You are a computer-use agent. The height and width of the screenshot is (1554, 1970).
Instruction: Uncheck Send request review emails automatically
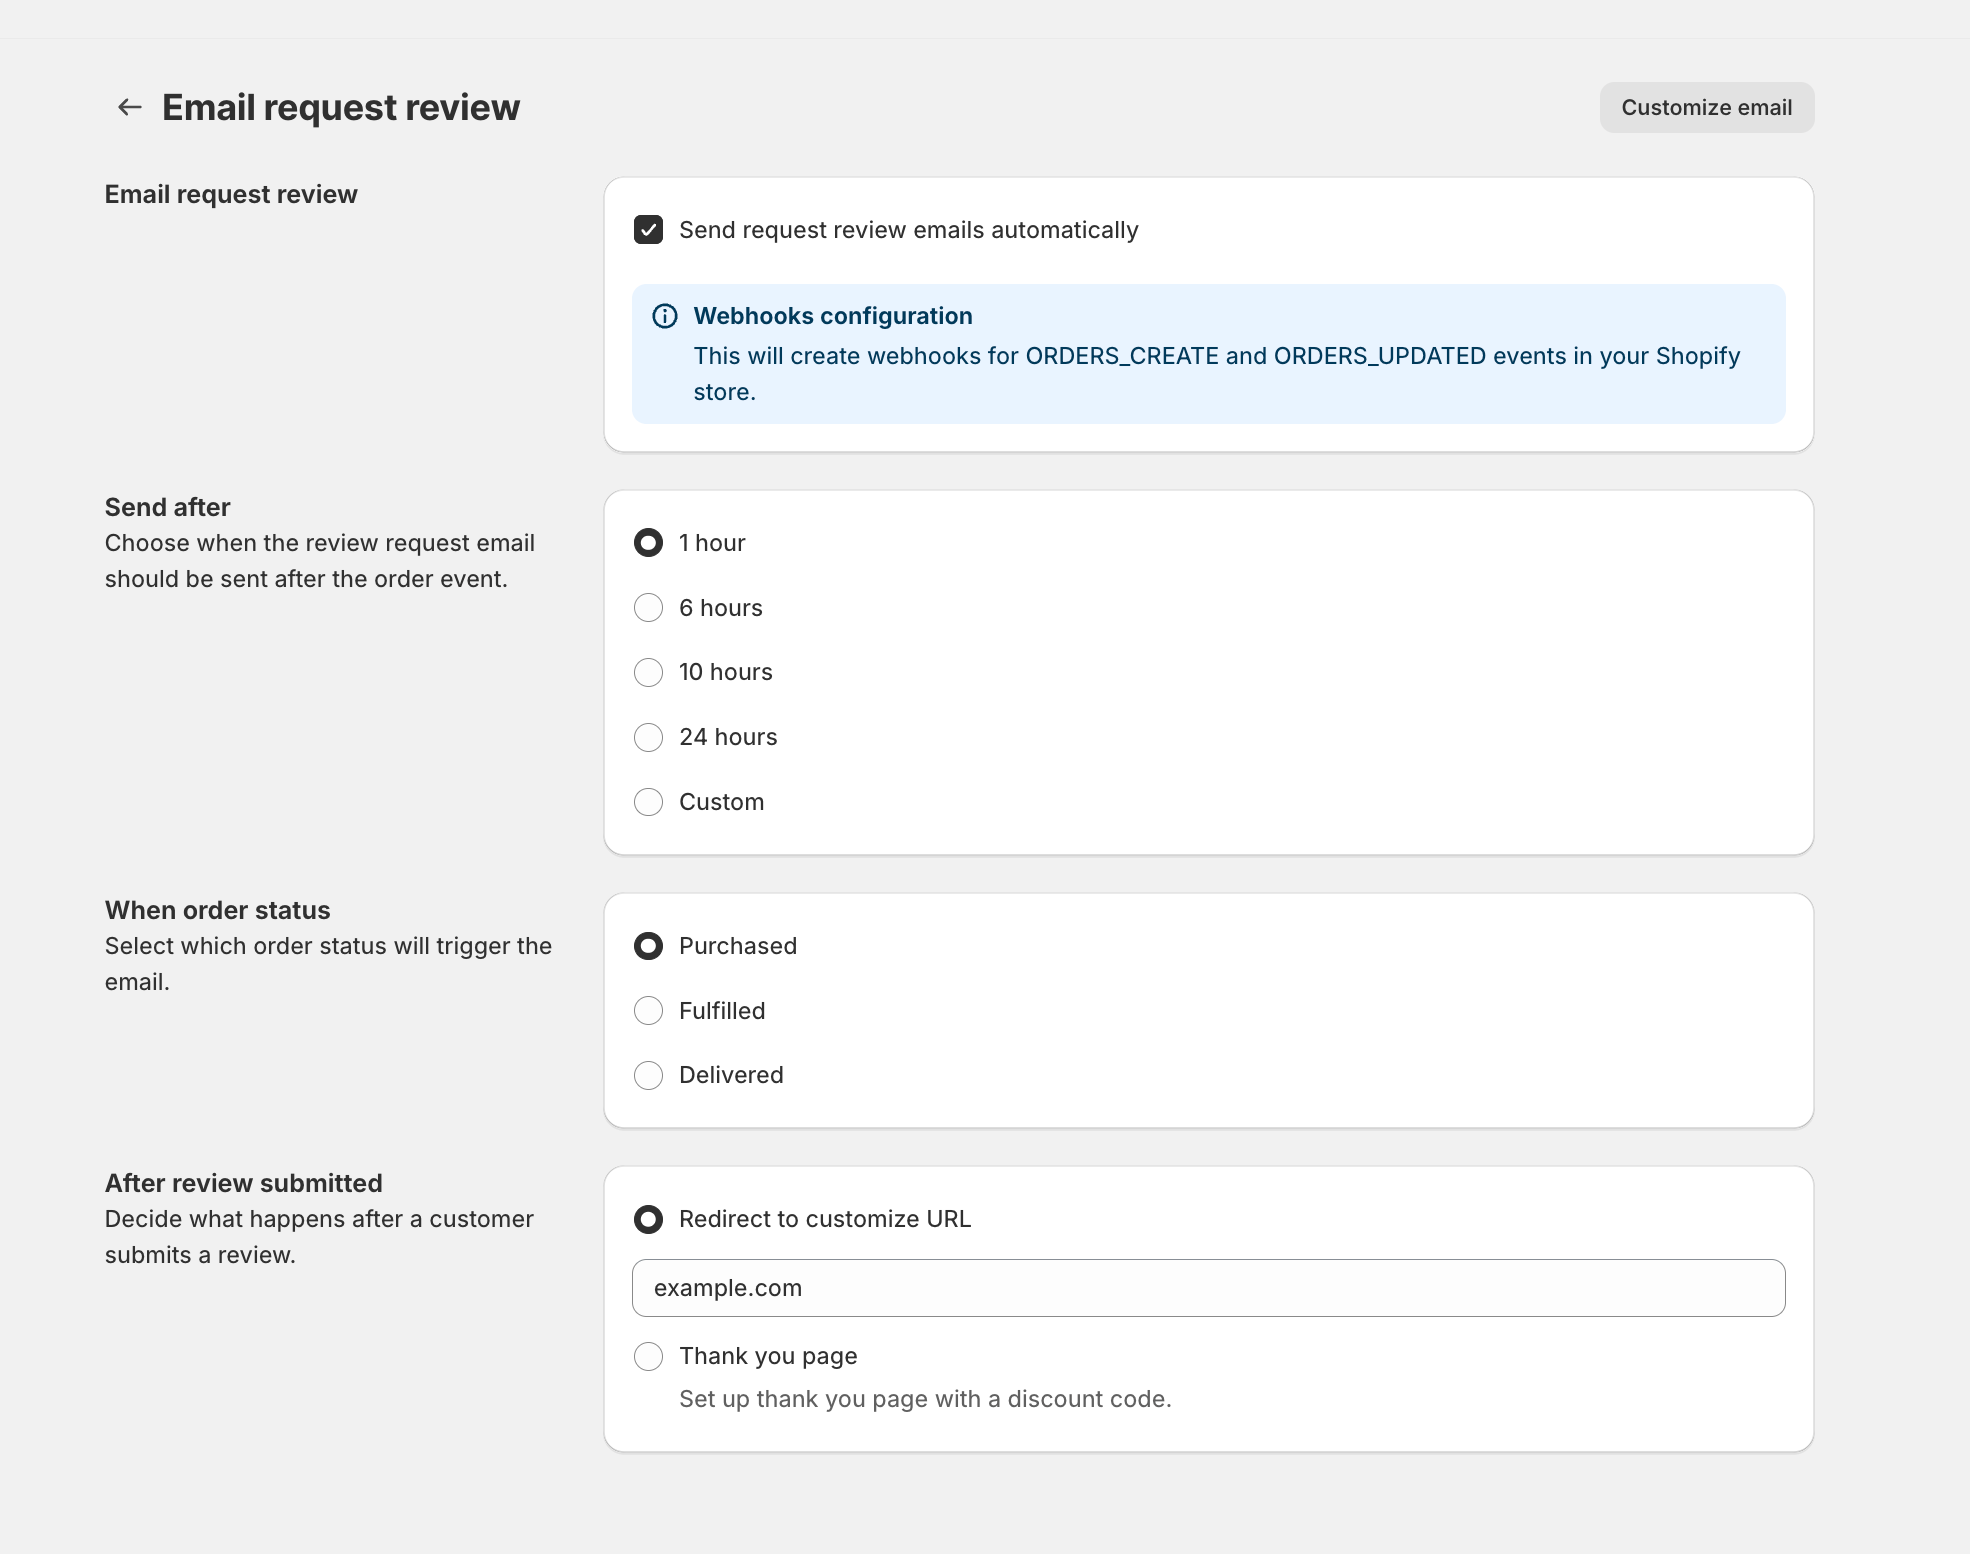click(649, 230)
